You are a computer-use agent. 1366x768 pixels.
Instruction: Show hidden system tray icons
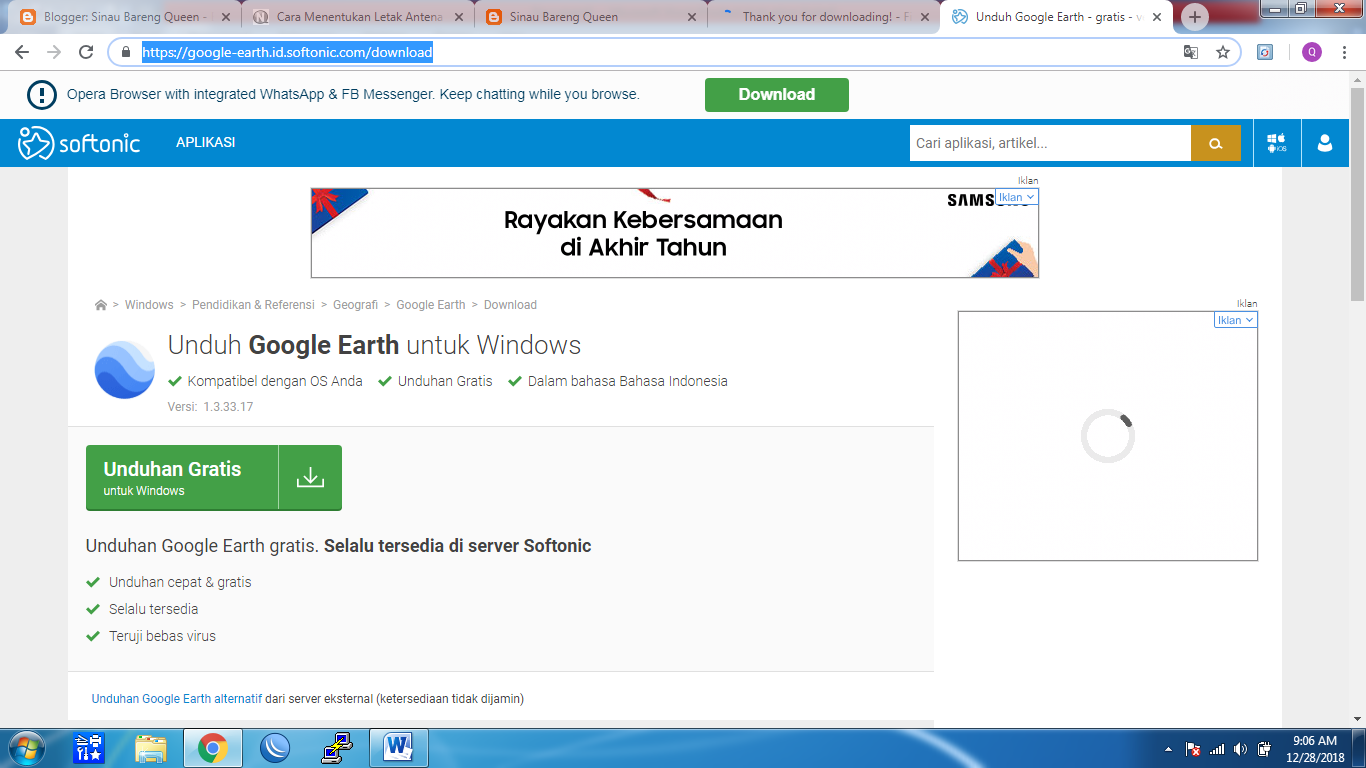click(1168, 749)
